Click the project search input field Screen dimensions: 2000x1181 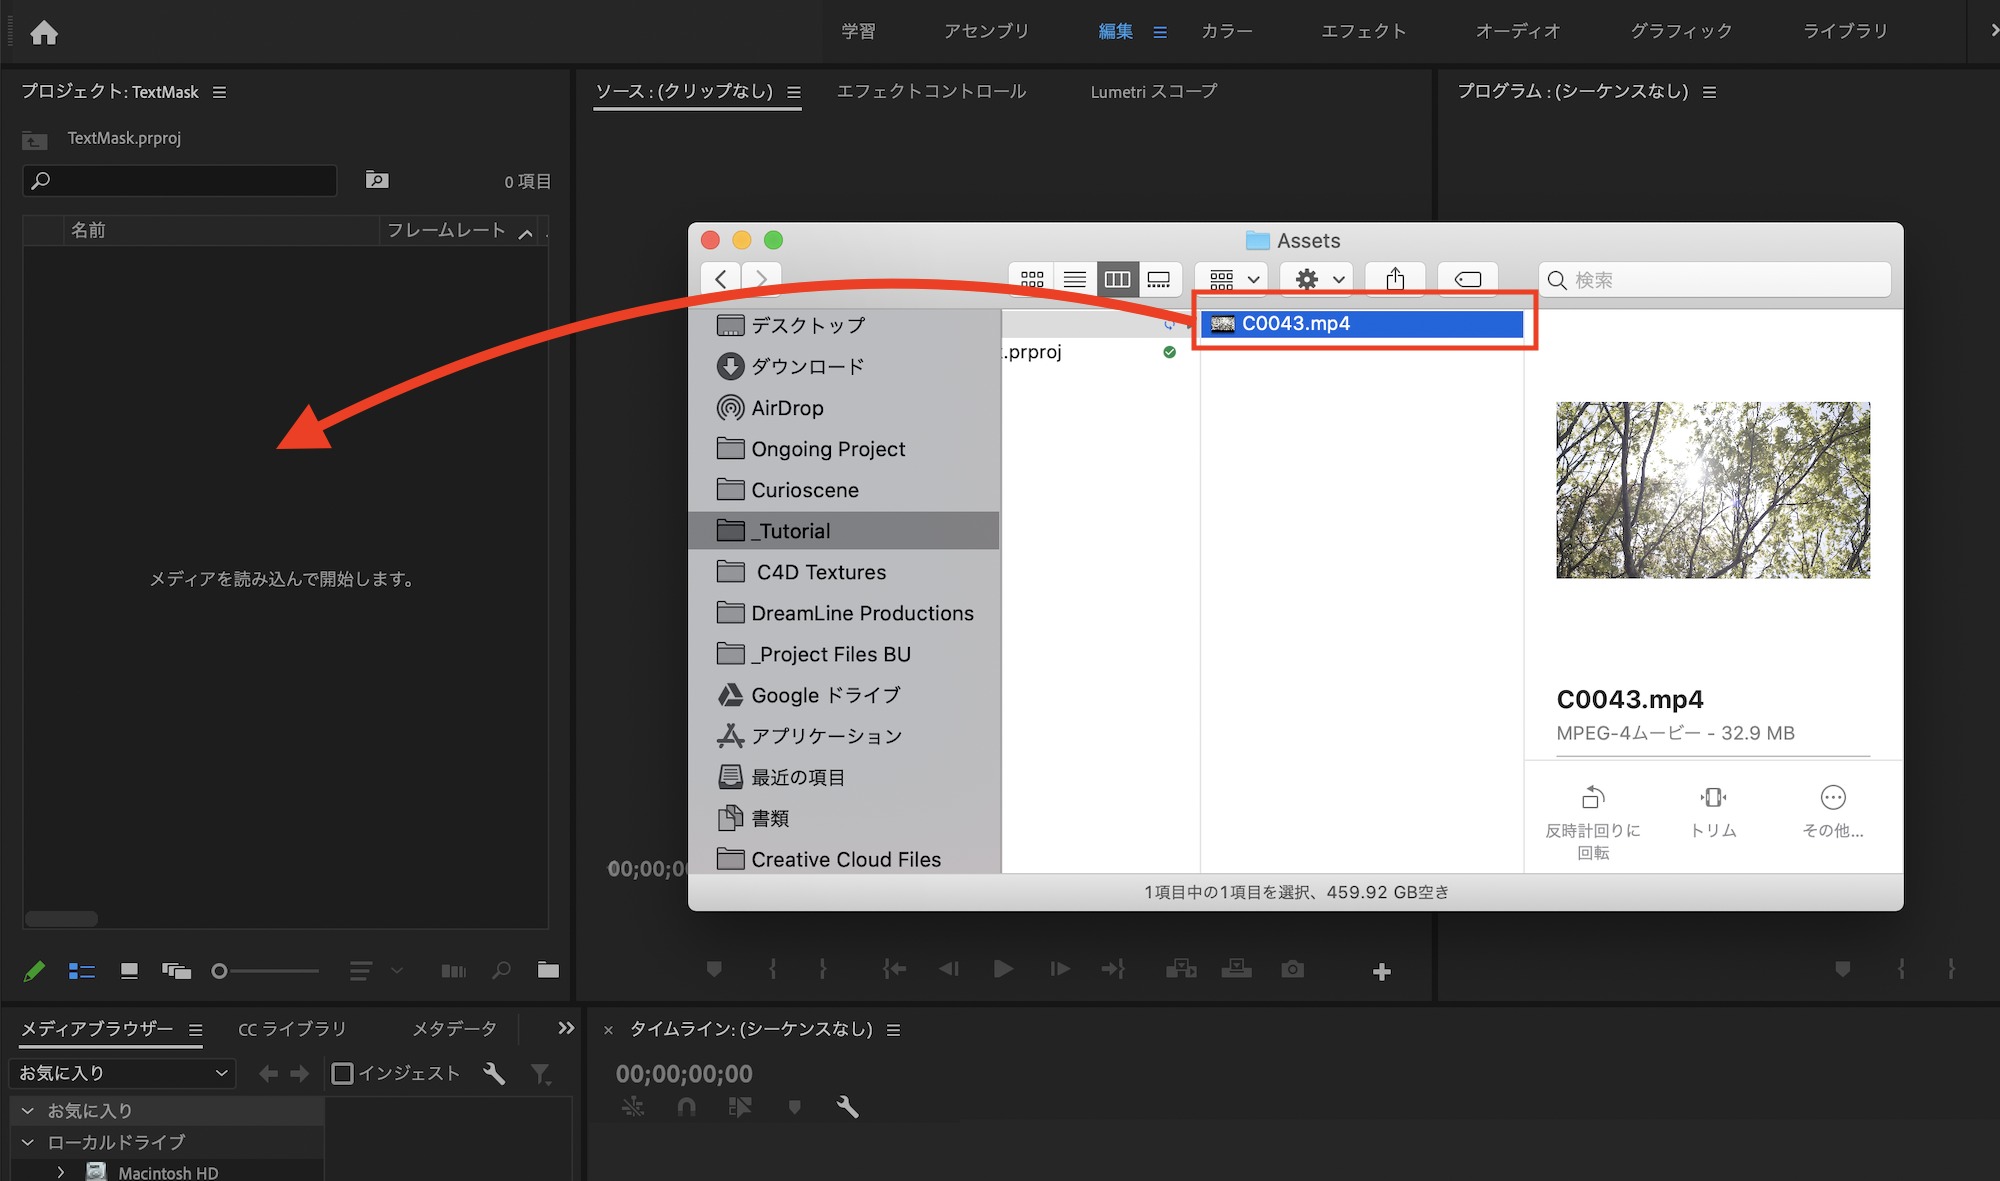click(180, 181)
